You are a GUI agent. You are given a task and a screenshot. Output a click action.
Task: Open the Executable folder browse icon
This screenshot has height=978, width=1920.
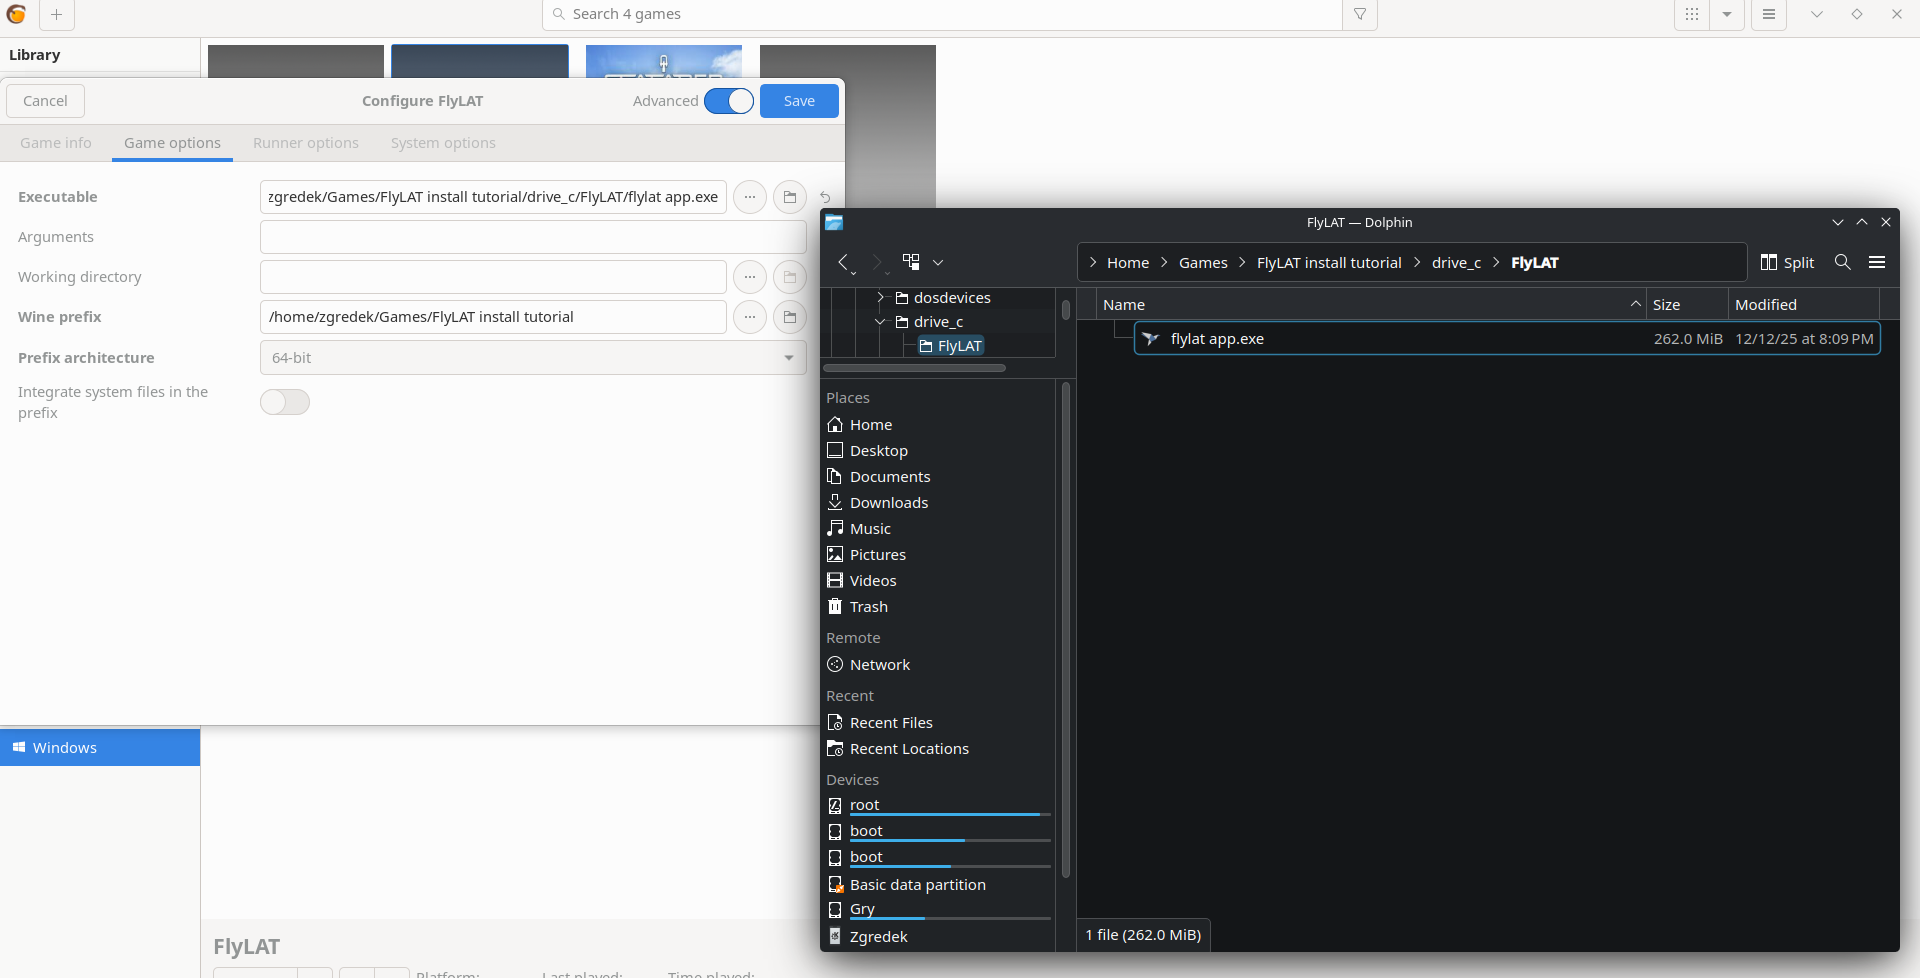tap(789, 197)
